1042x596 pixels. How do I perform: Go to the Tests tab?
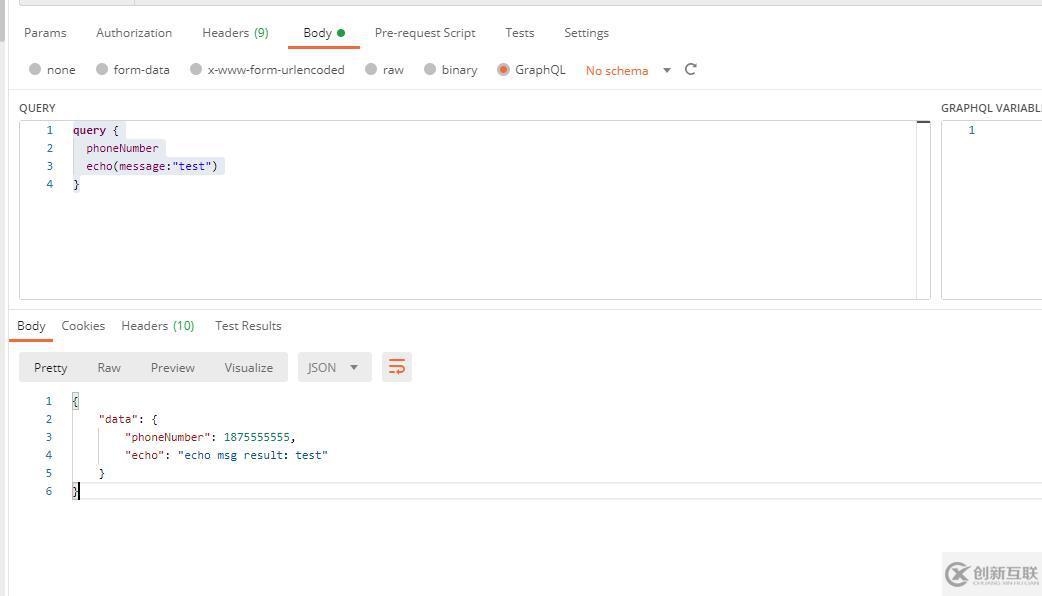tap(519, 33)
